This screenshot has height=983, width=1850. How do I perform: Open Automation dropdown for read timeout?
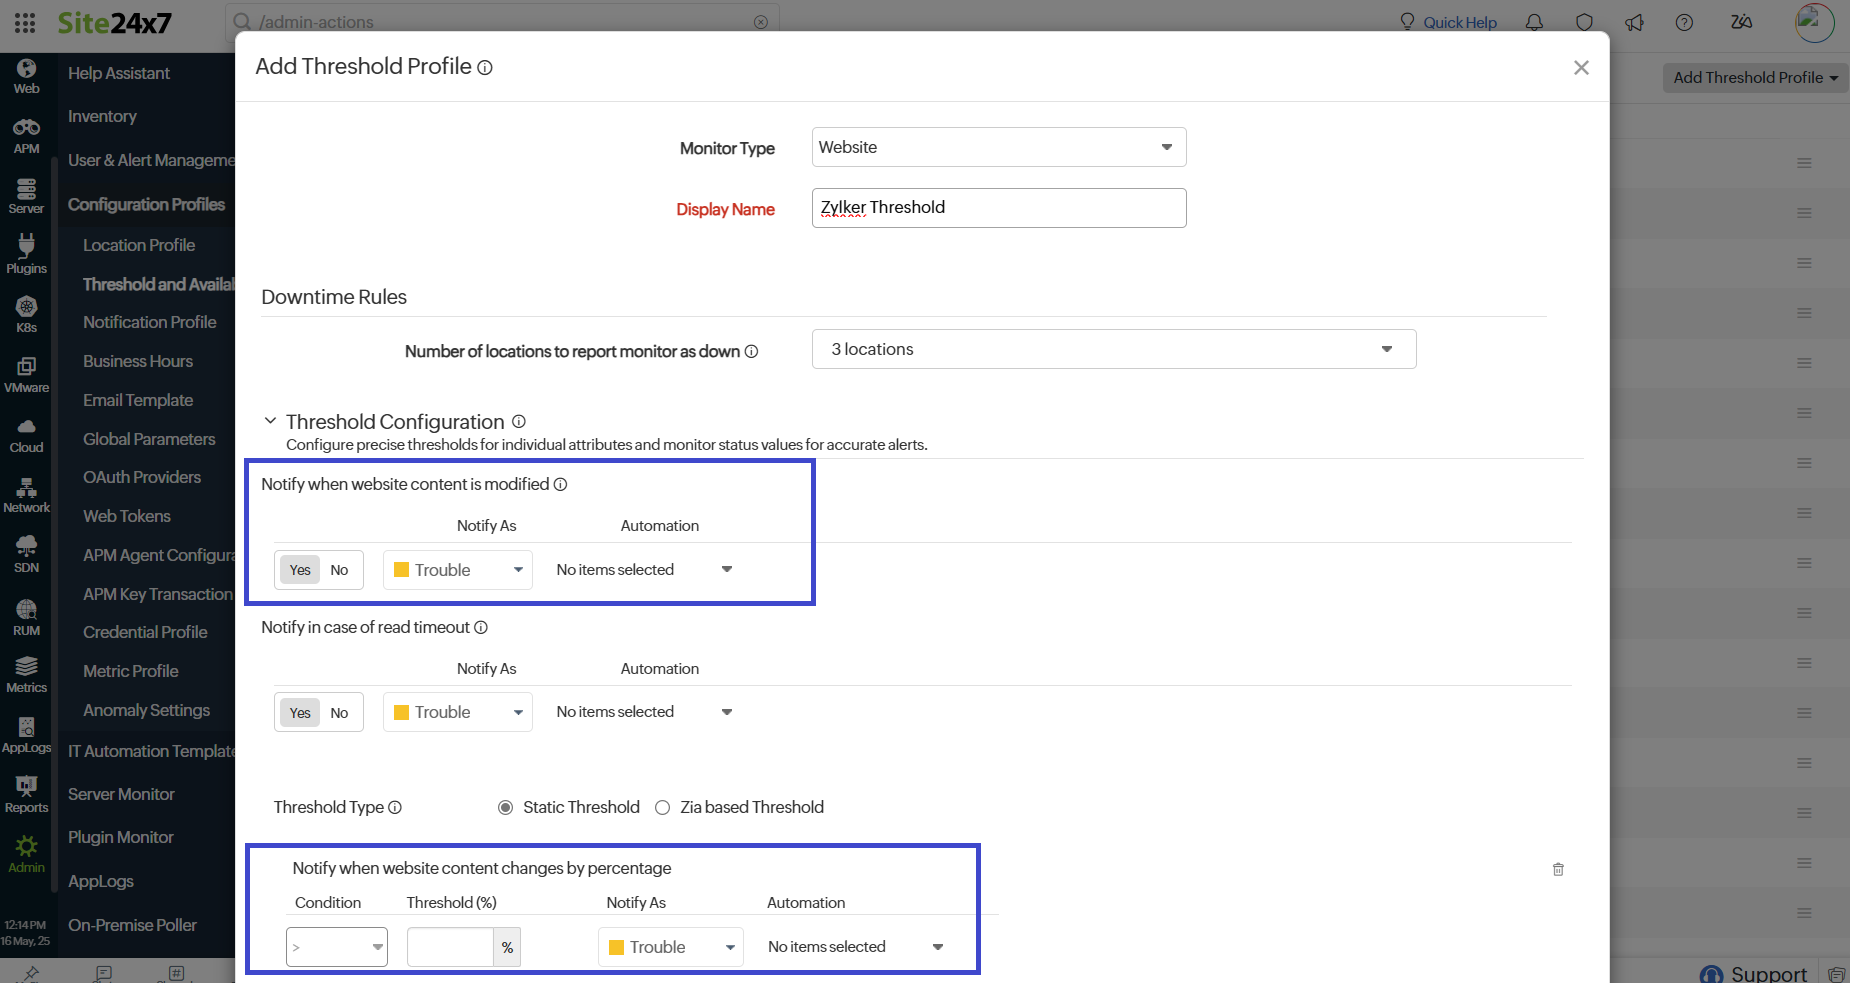[x=645, y=712]
